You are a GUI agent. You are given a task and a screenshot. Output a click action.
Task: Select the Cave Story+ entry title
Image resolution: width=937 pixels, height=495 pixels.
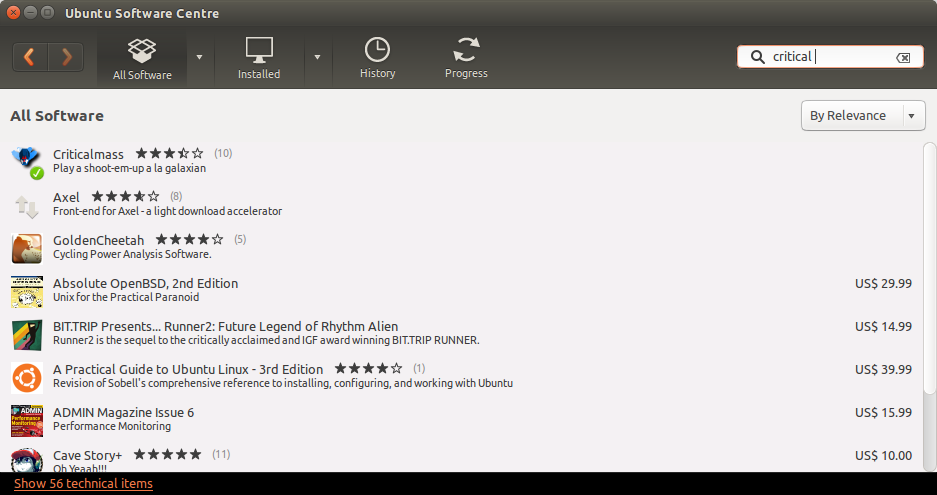[87, 455]
